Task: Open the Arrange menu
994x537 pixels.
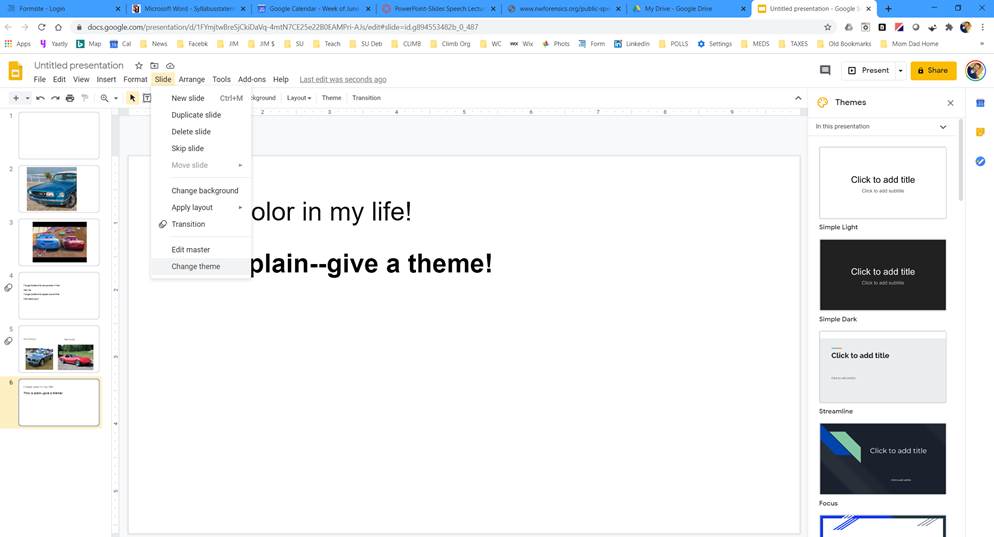Action: coord(191,79)
